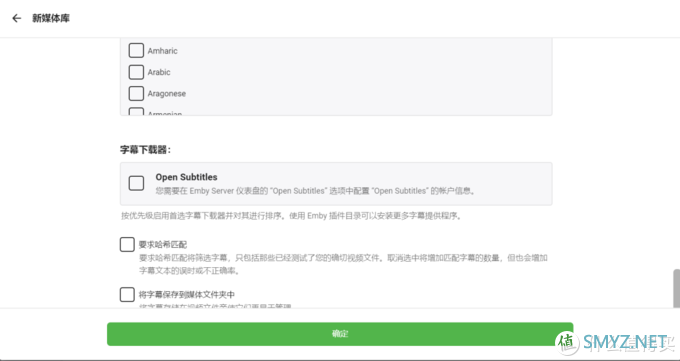Check the Amharic language box

(x=136, y=50)
